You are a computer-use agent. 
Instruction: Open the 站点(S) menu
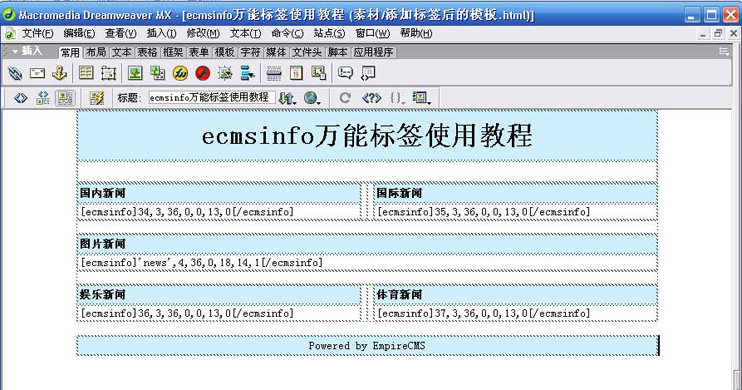click(329, 33)
